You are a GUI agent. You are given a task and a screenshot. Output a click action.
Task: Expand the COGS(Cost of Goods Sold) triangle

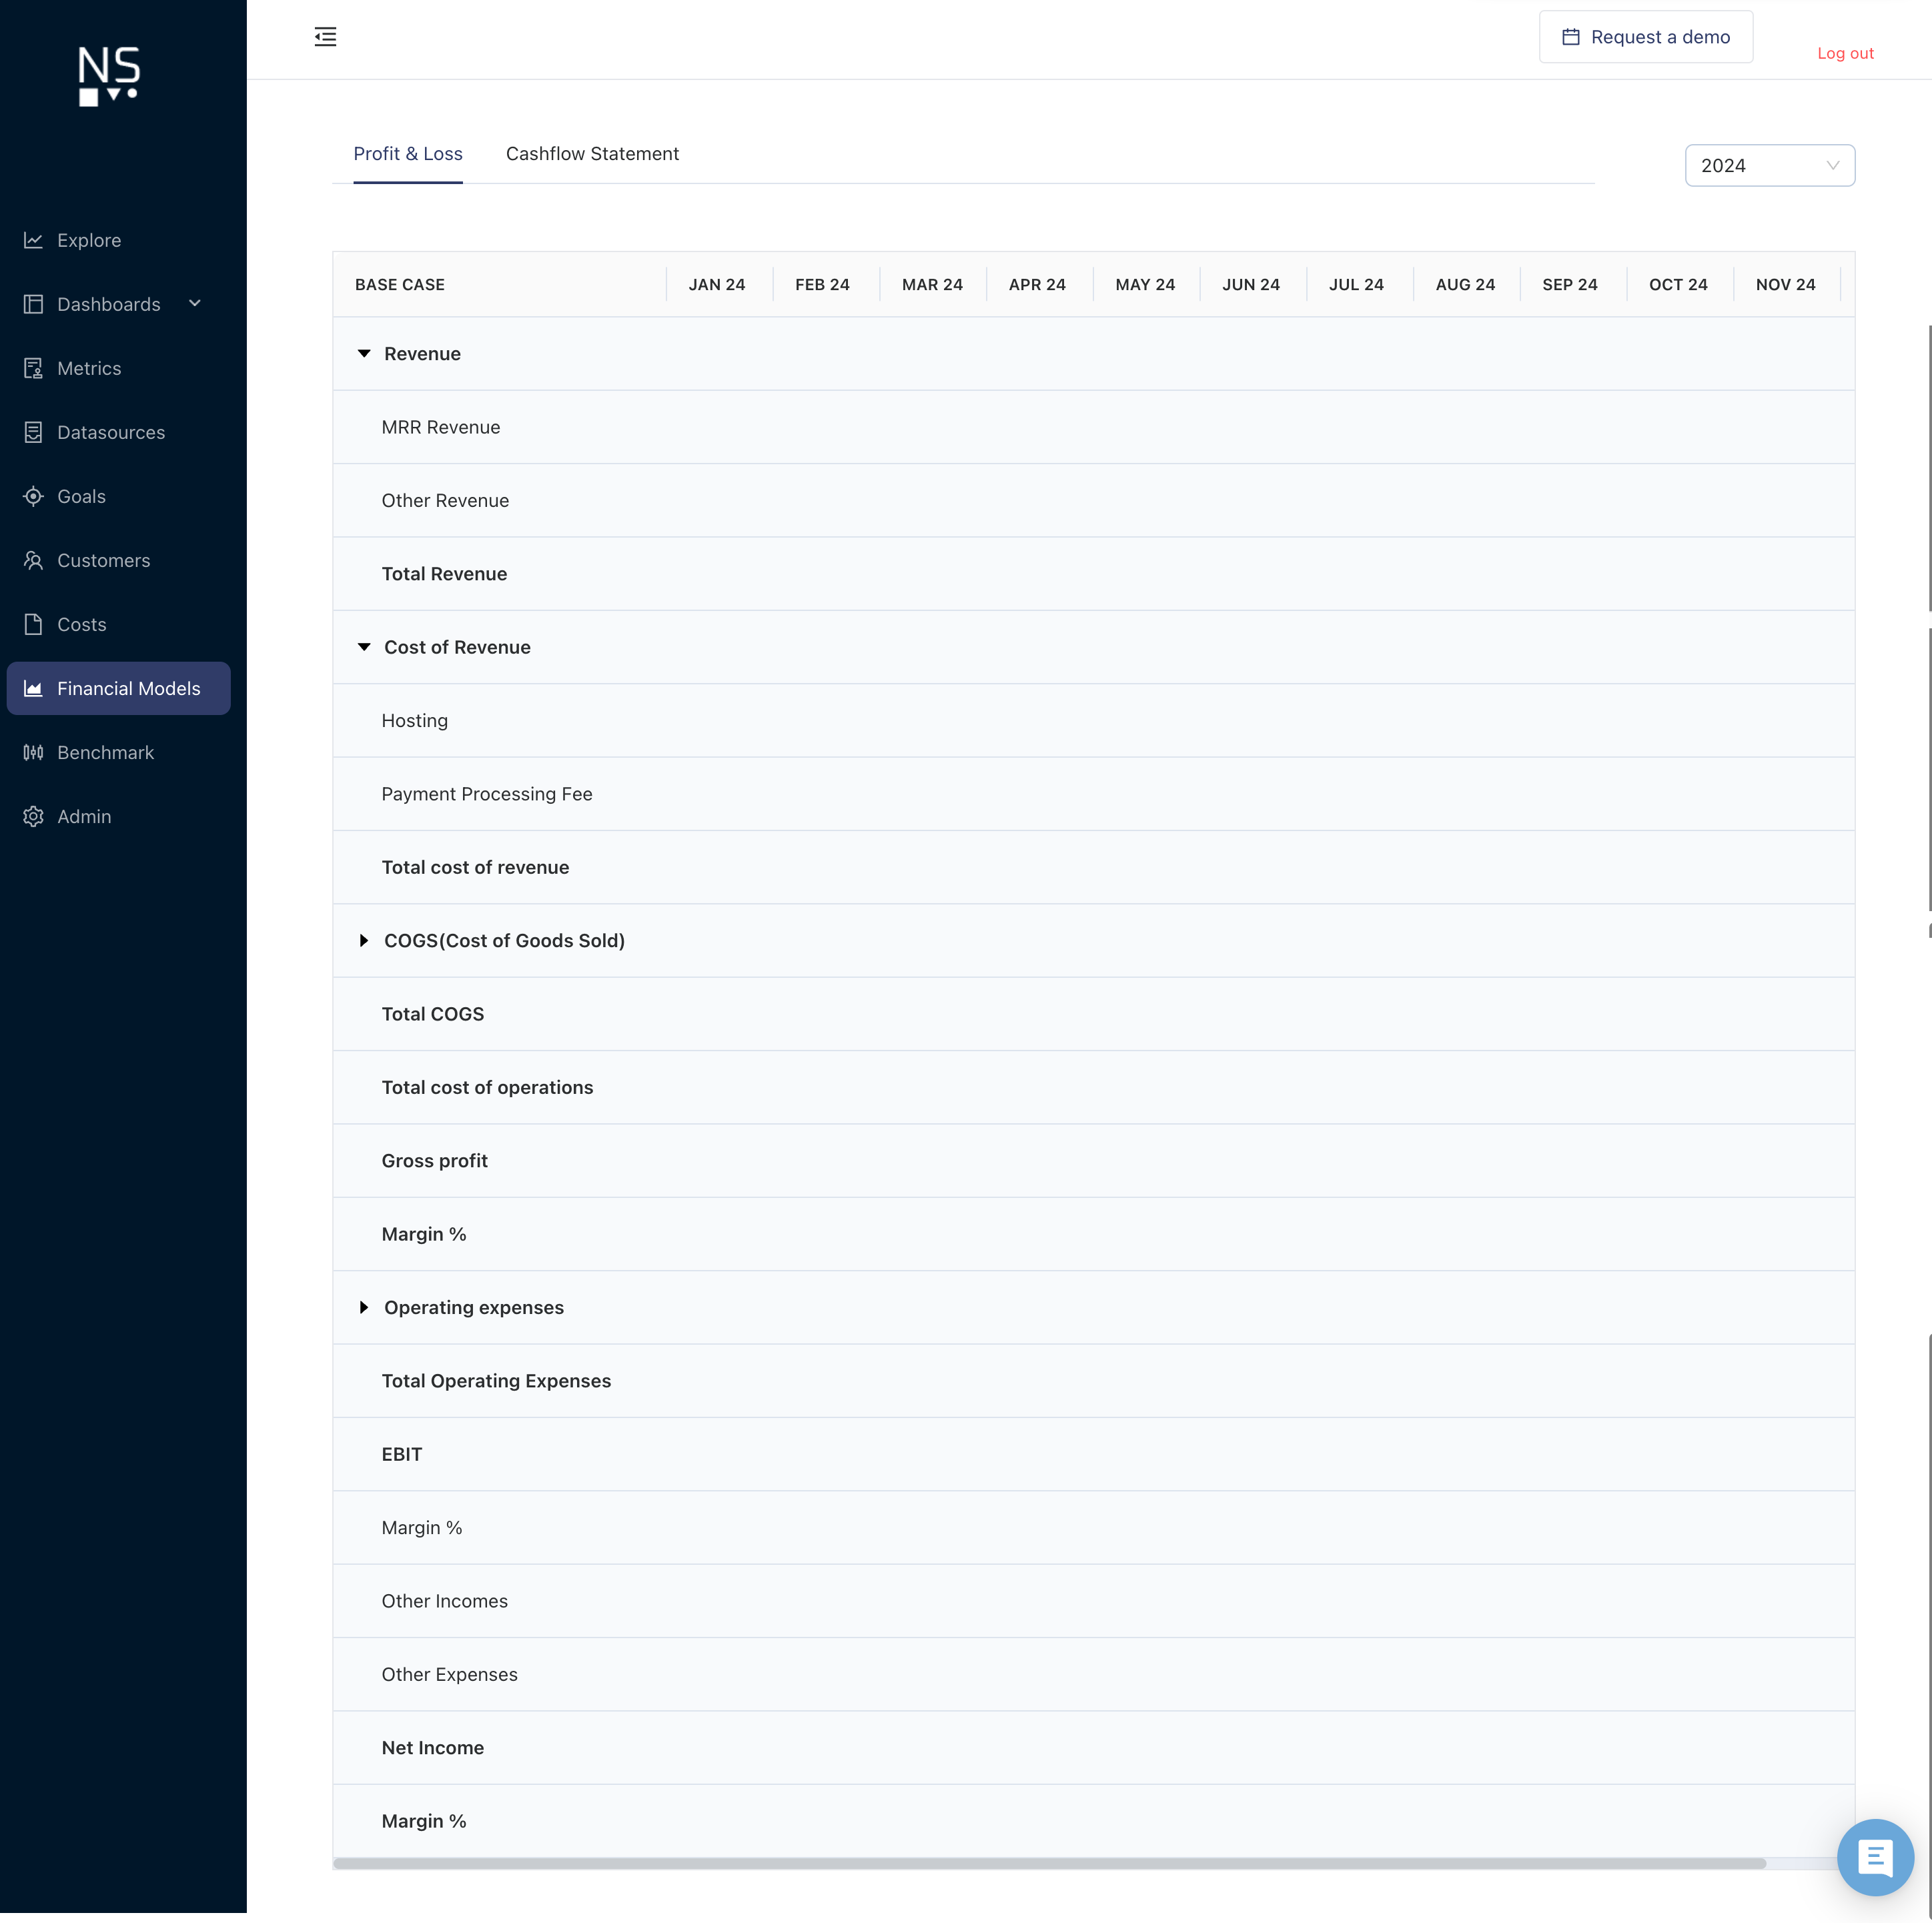click(x=364, y=940)
